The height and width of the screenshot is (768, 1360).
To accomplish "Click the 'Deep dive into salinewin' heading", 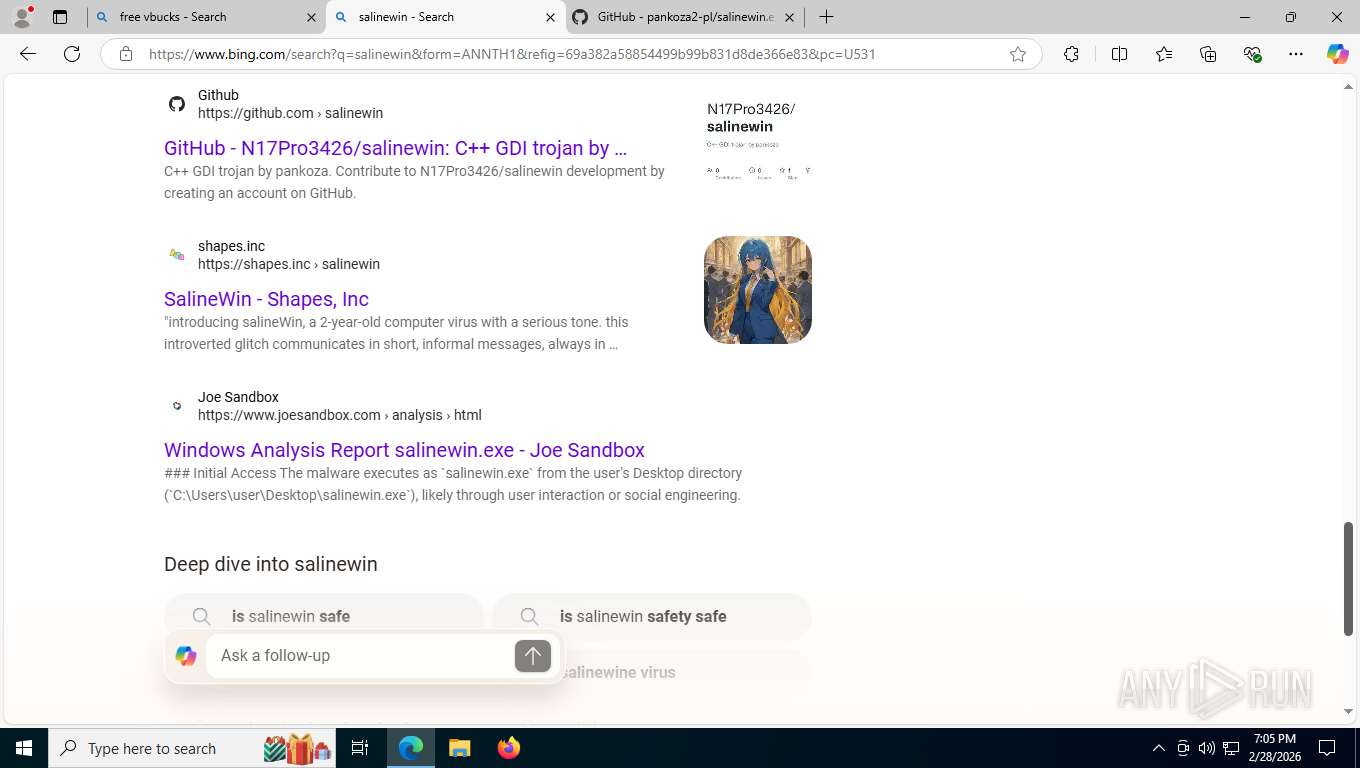I will 271,564.
